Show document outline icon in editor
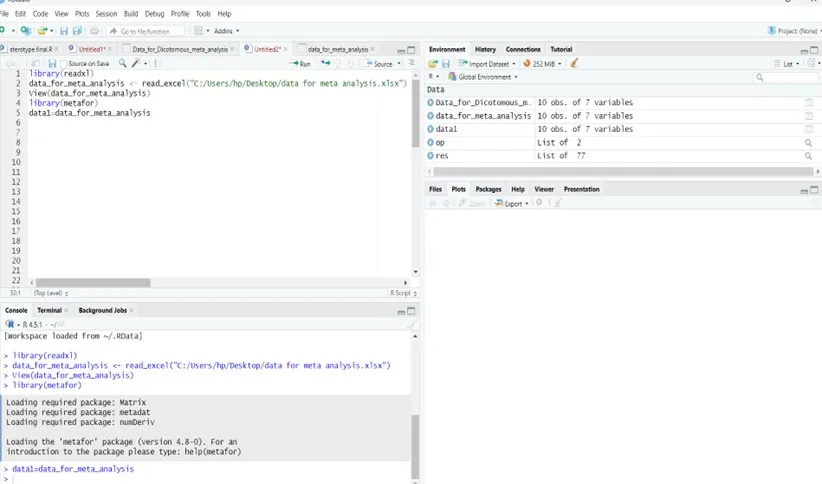Screen dimensions: 822x484 [x=412, y=63]
